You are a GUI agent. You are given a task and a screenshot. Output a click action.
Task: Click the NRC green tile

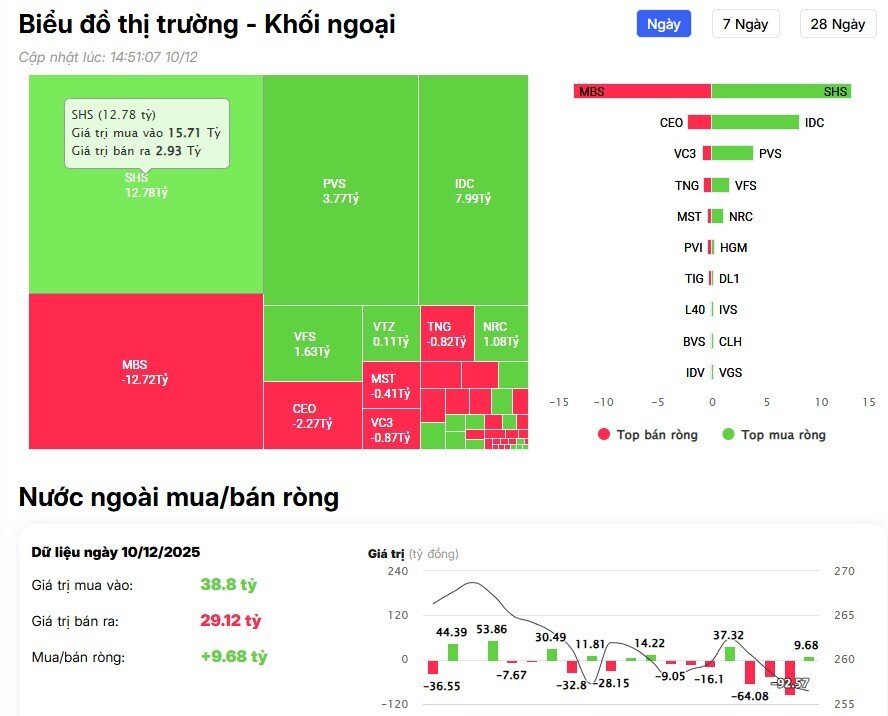point(497,330)
